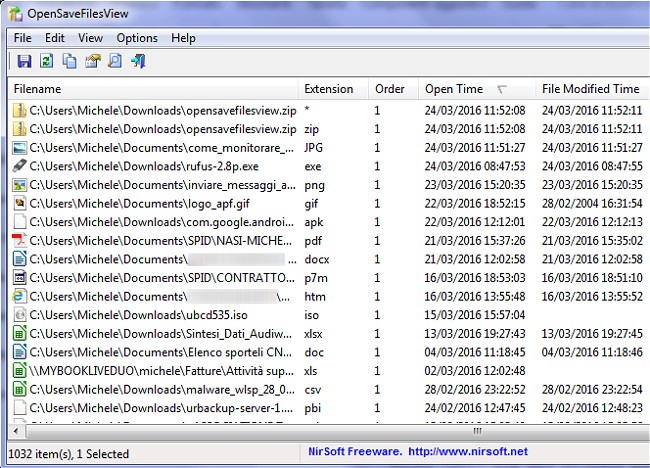The width and height of the screenshot is (650, 468).
Task: Click modified time 21/03/2016 15:35:02
Action: coord(592,240)
